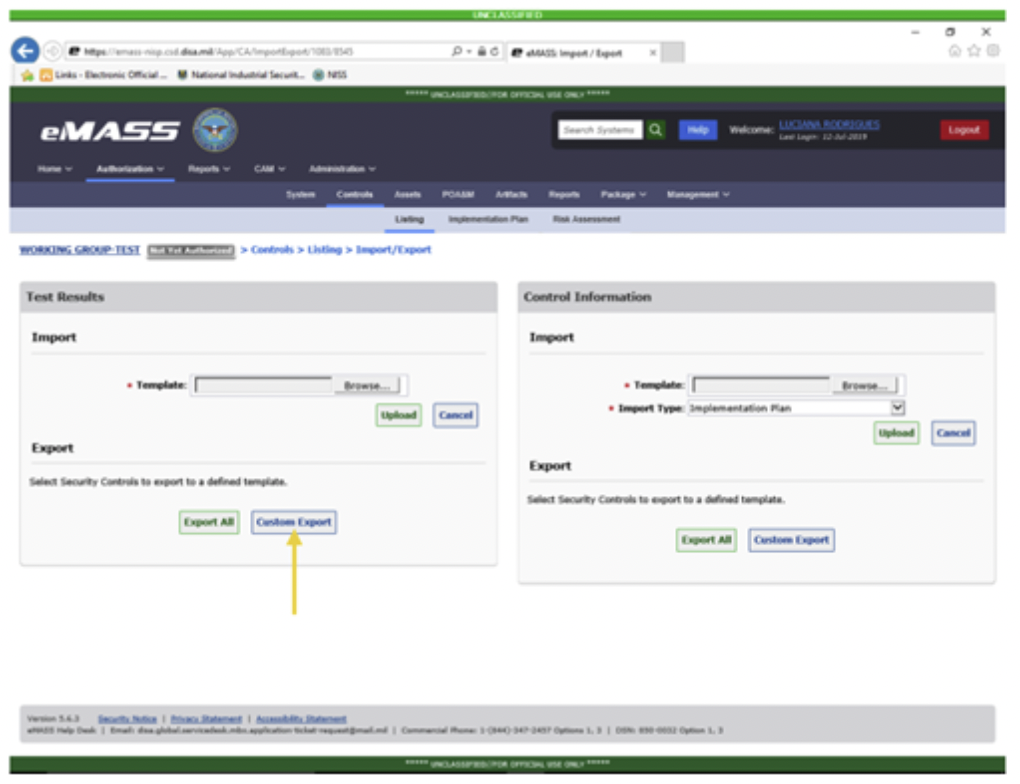Screen dimensions: 1020x784
Task: Click Upload in the Test Results Import section
Action: [398, 415]
